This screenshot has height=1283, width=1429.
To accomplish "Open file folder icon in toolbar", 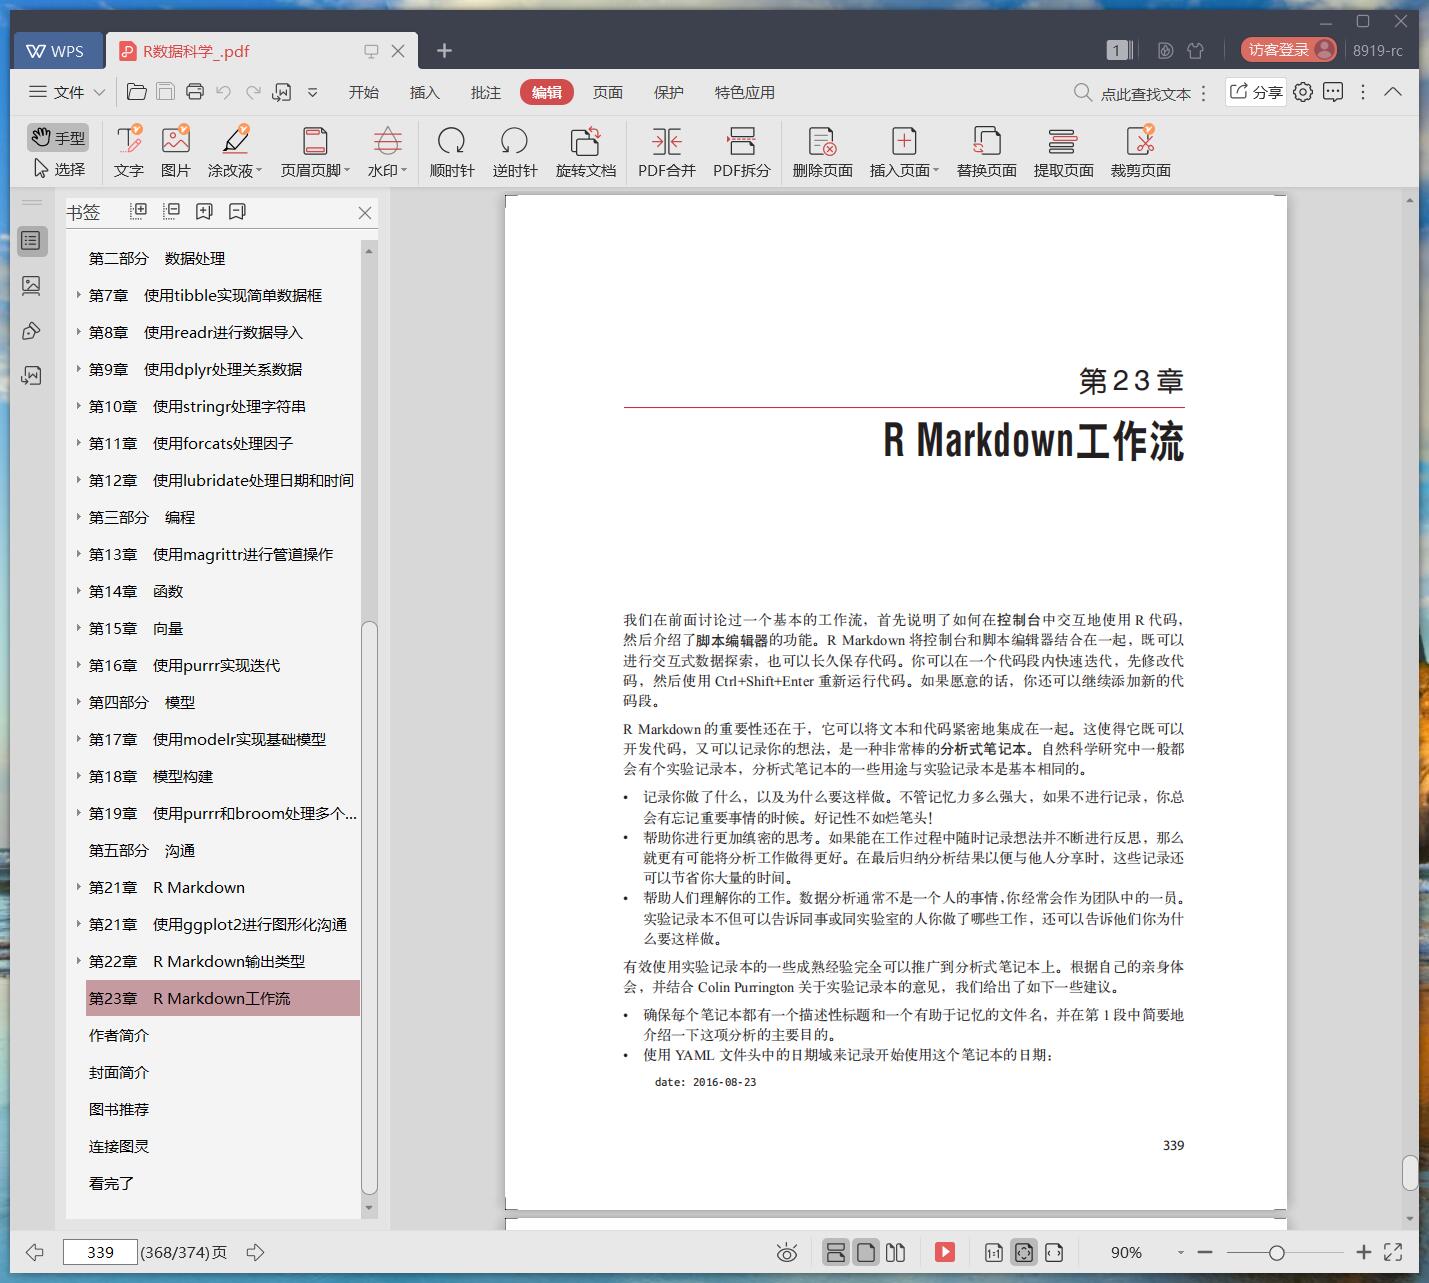I will pos(137,92).
